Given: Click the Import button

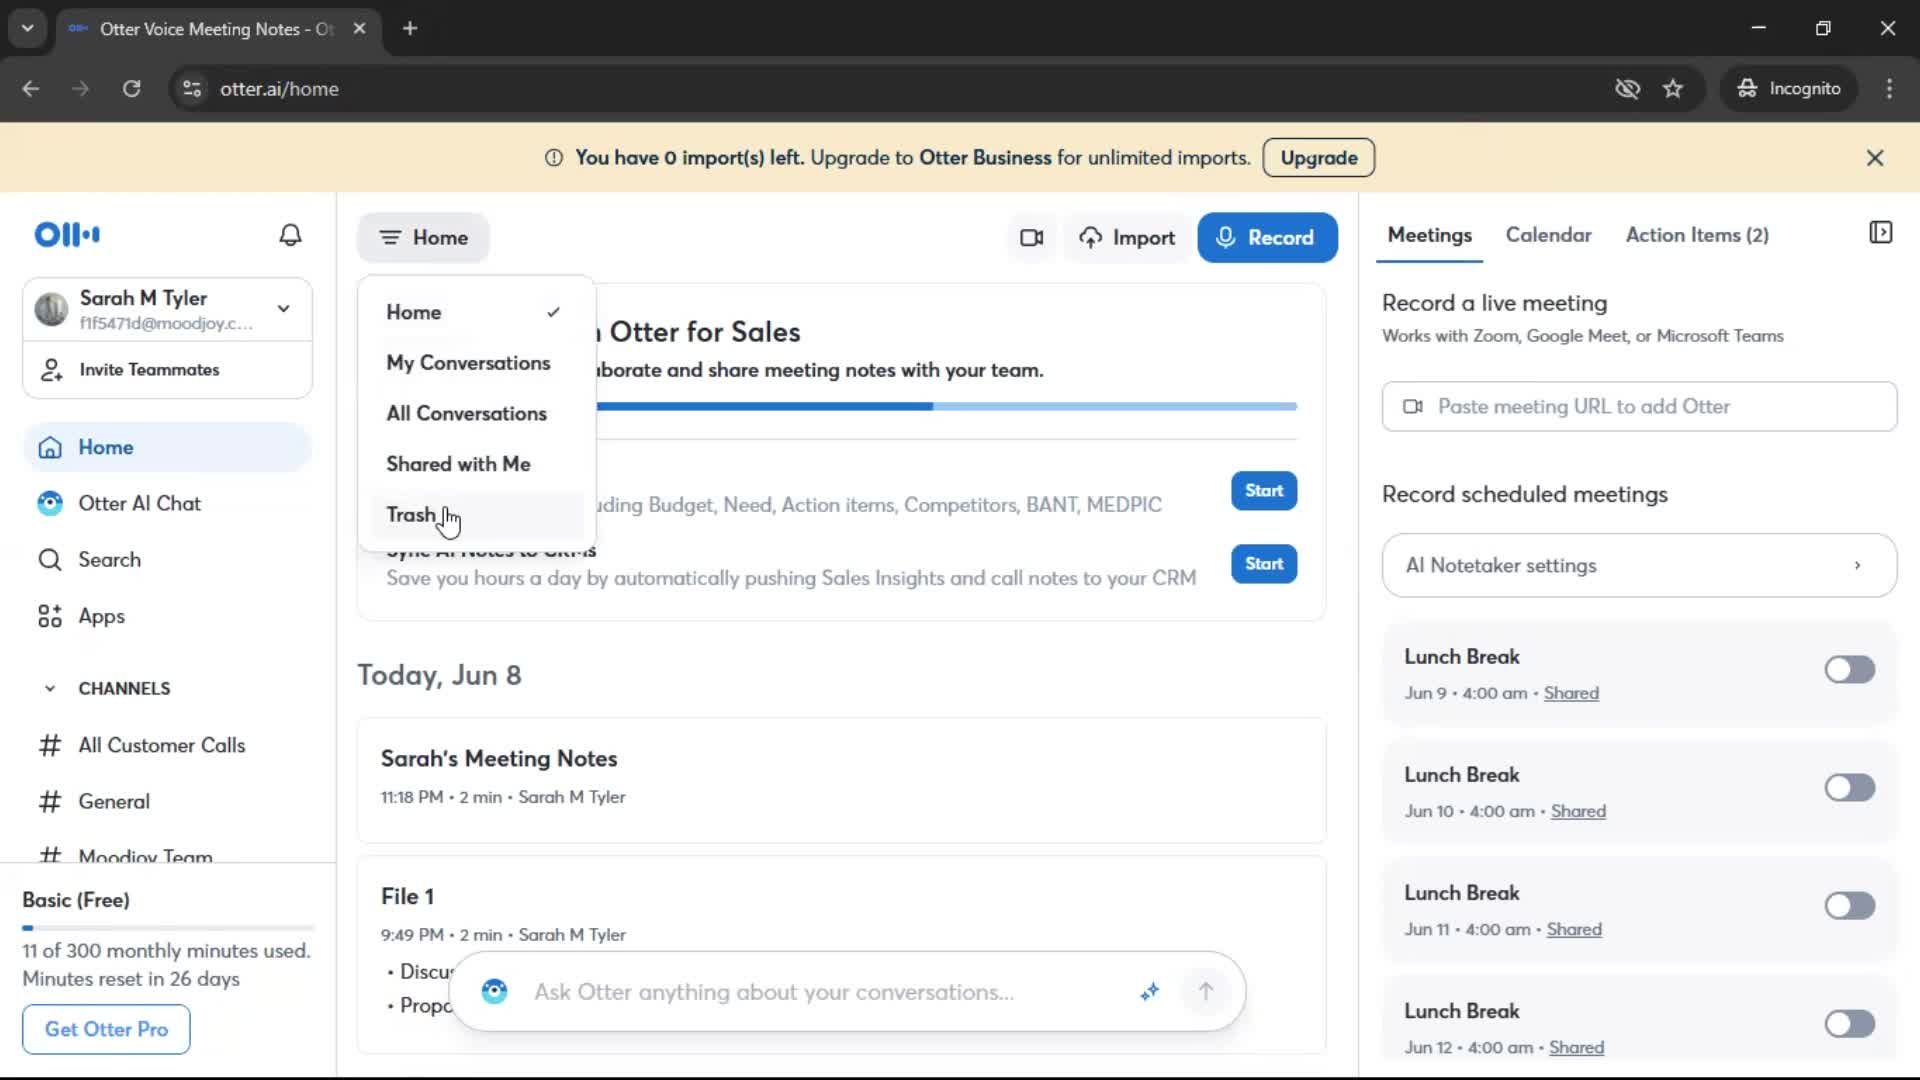Looking at the screenshot, I should point(1127,238).
